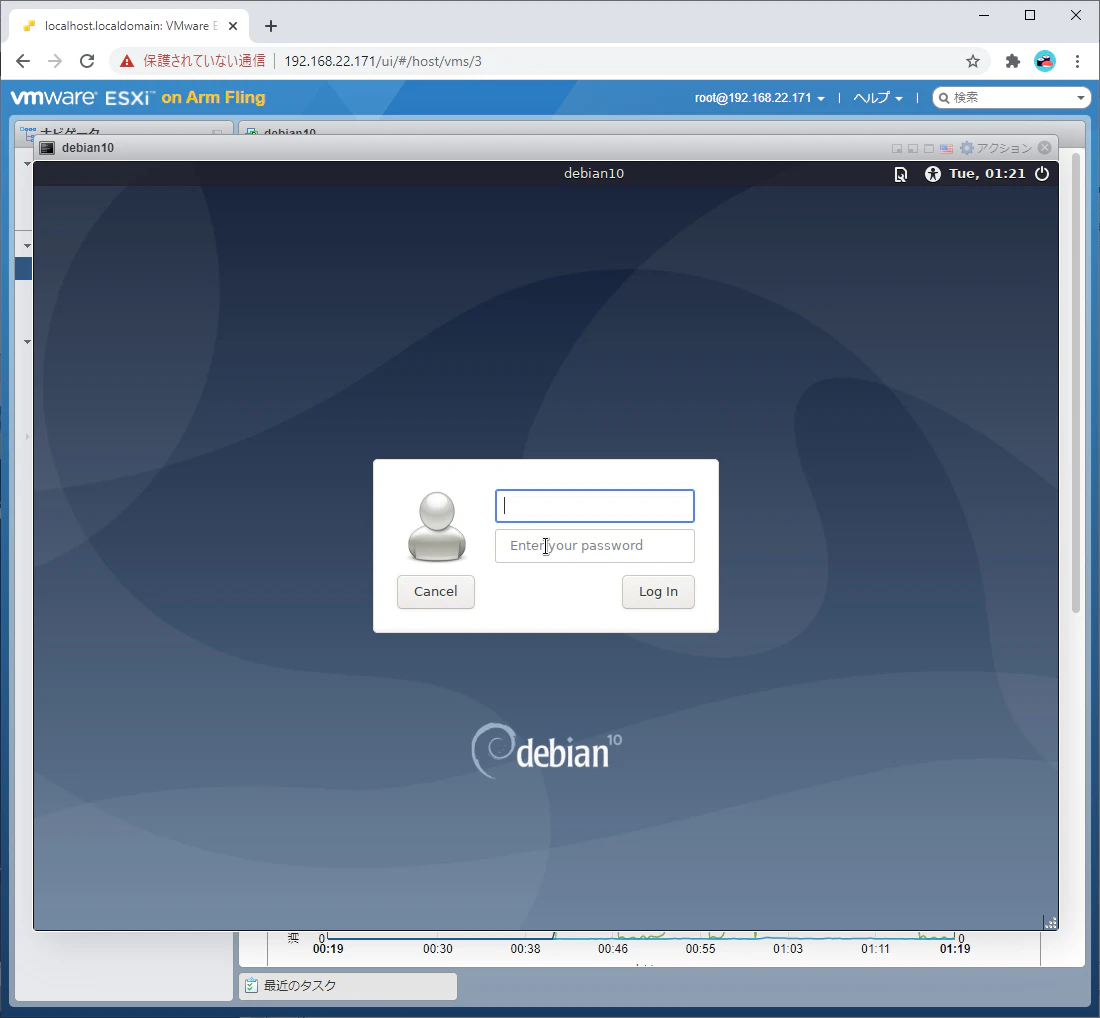Click the power icon in Debian top bar
The width and height of the screenshot is (1100, 1018).
(1042, 173)
